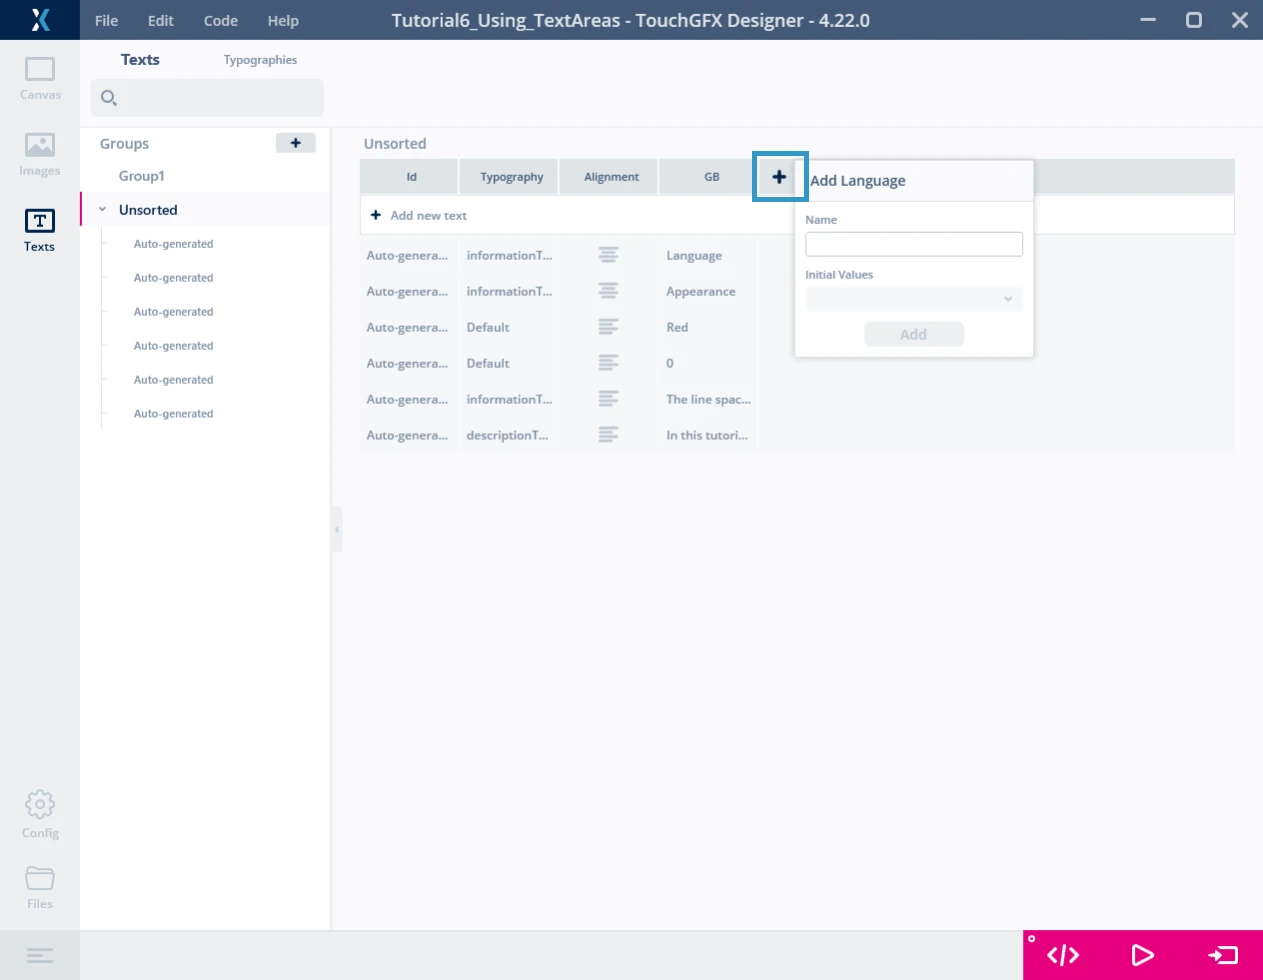Open the Initial Values dropdown
This screenshot has height=980, width=1263.
click(x=913, y=299)
